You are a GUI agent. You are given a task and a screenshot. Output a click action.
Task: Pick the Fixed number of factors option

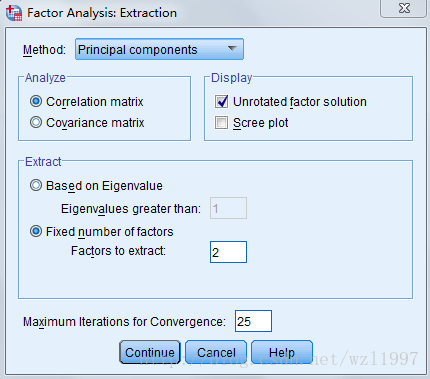click(x=36, y=231)
